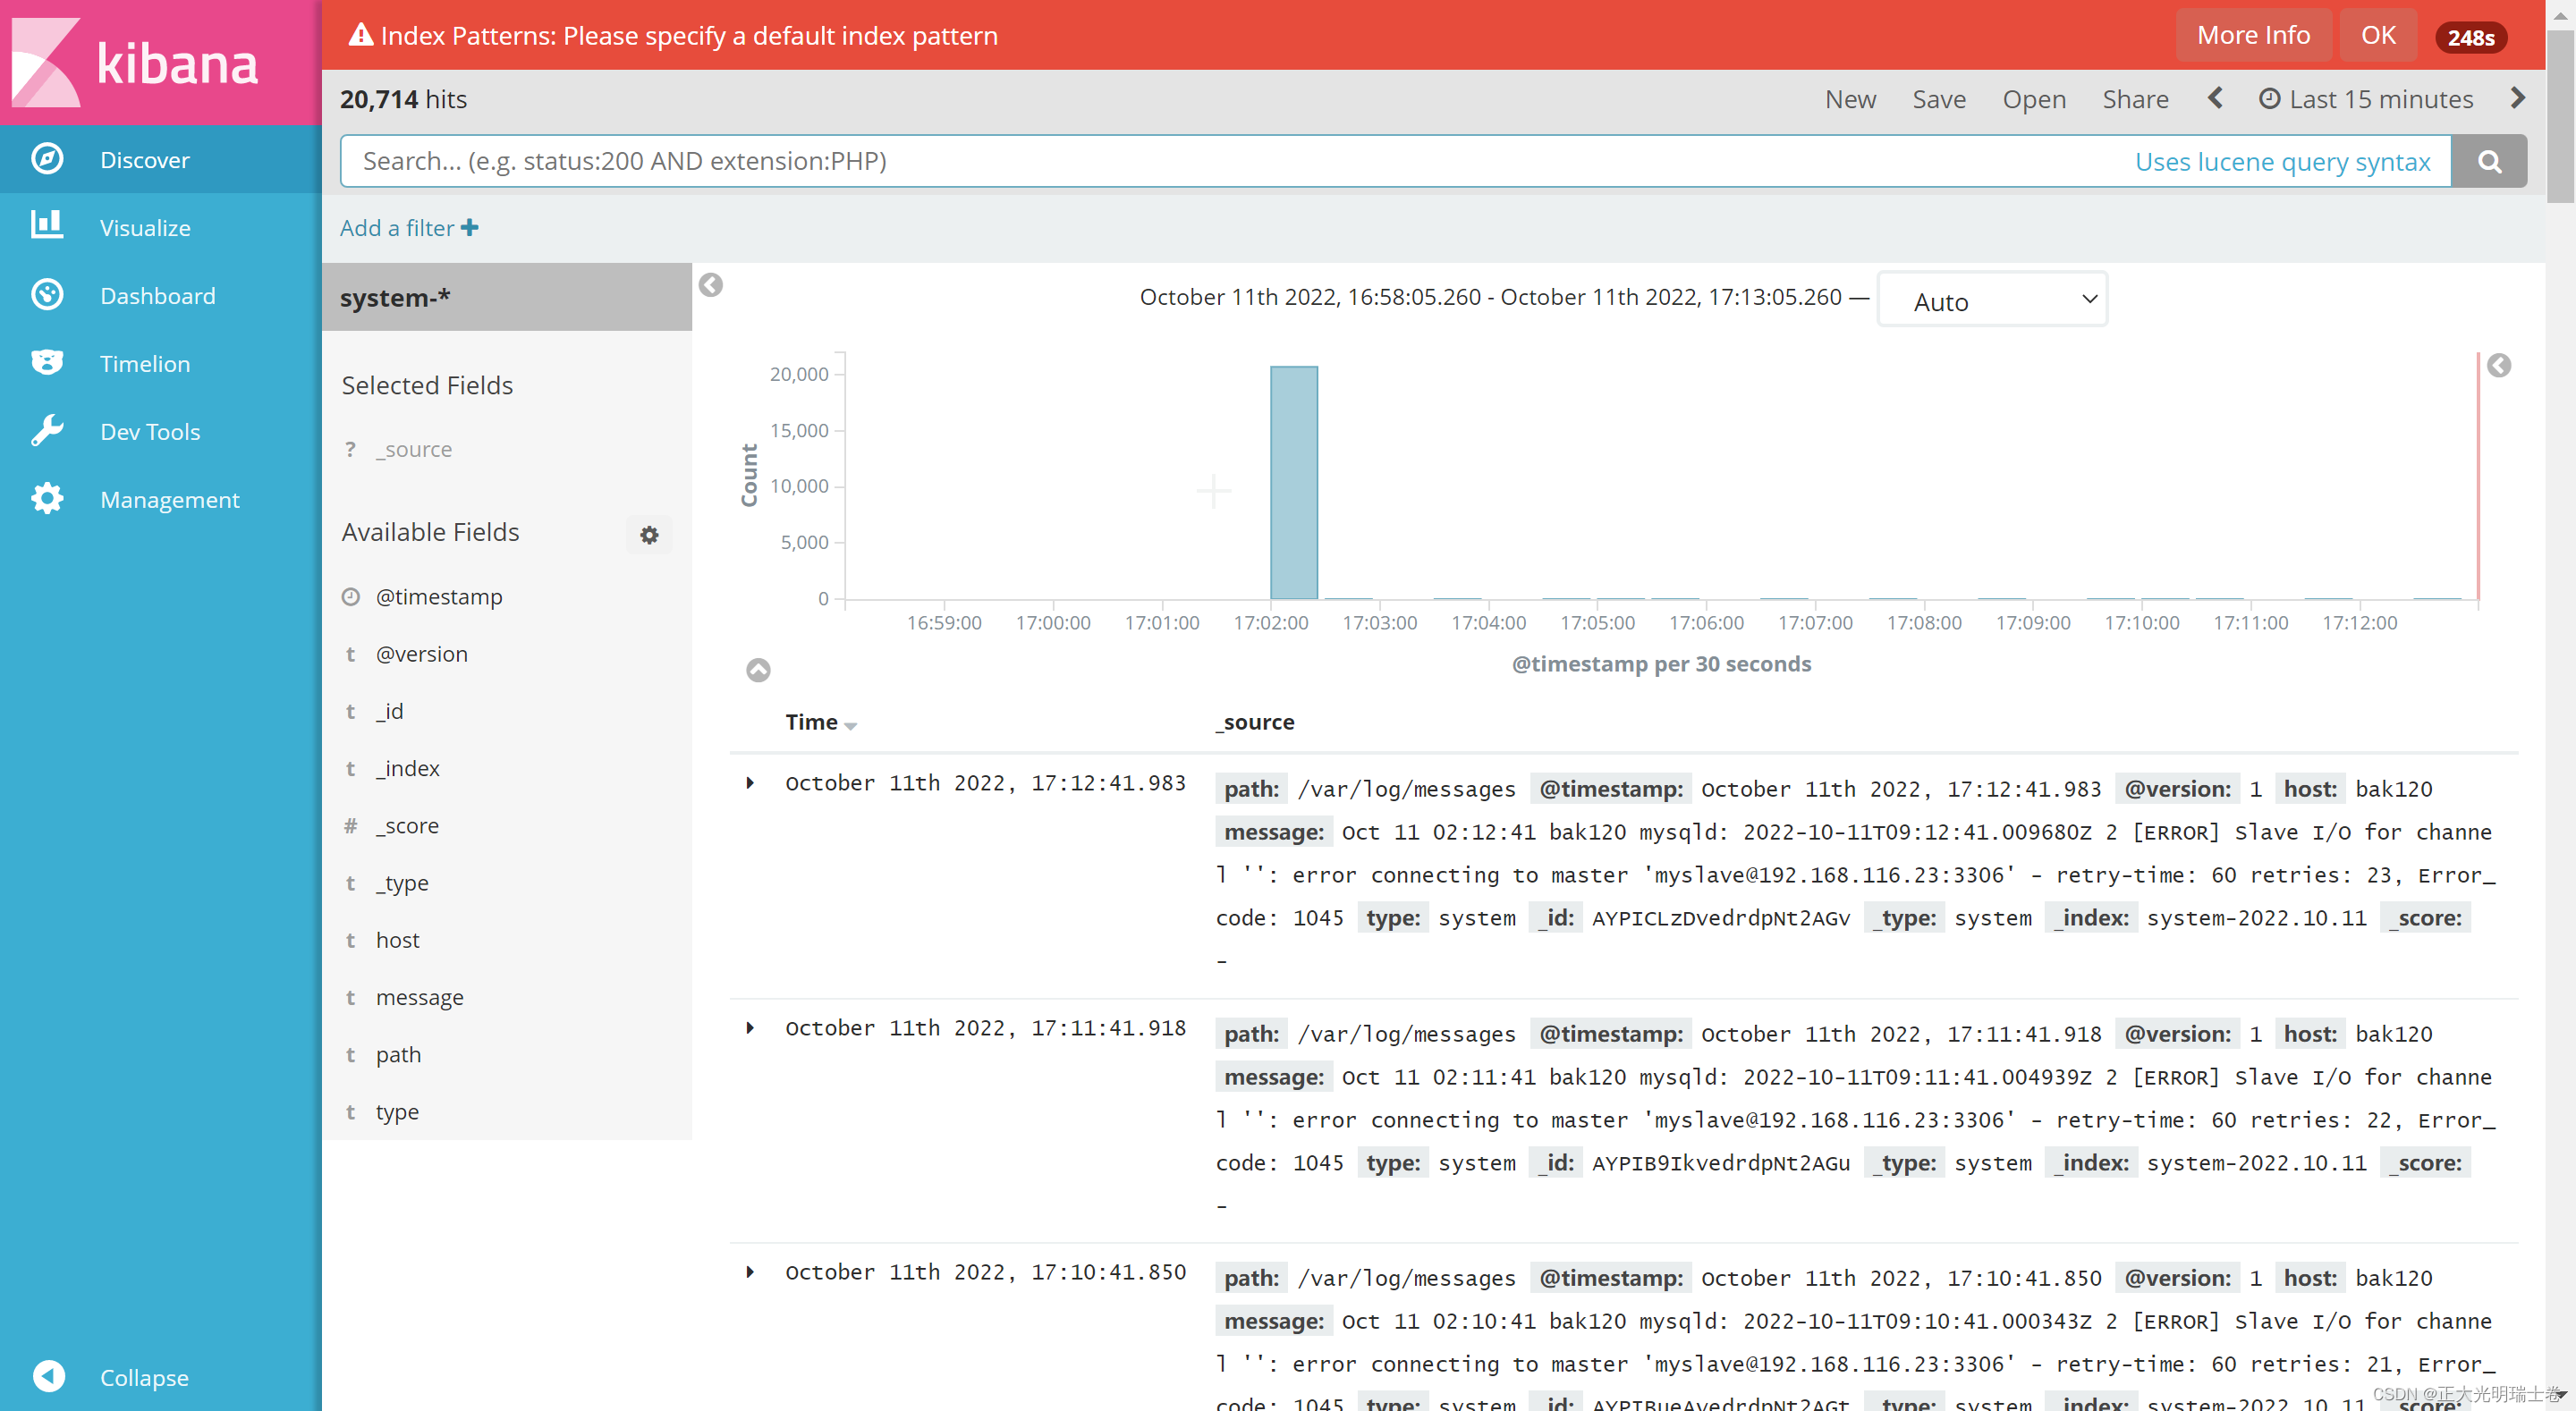Open the Discover section in the sidebar
2576x1411 pixels.
click(x=144, y=159)
